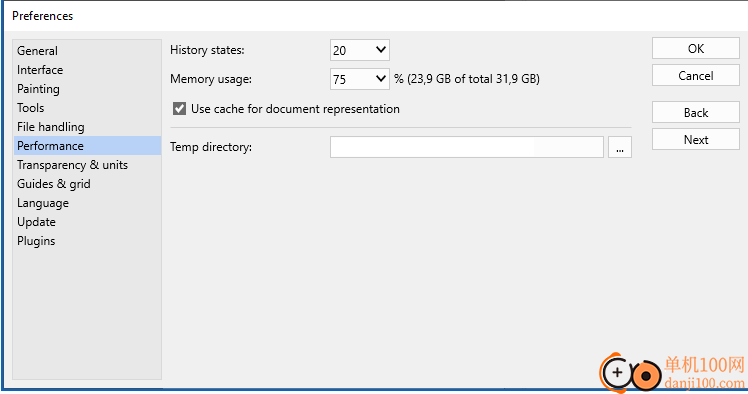Click the Cancel button
Screen dimensions: 748x394
(696, 75)
